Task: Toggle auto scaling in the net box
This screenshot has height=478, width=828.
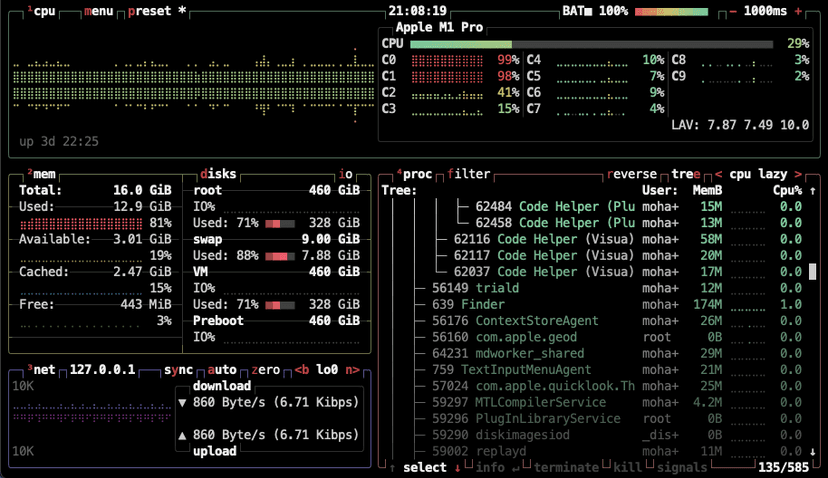Action: pos(222,369)
